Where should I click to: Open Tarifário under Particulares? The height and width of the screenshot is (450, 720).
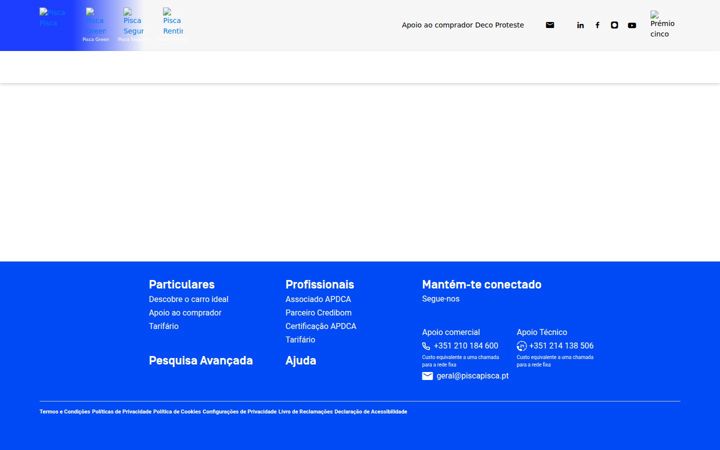[x=163, y=326]
